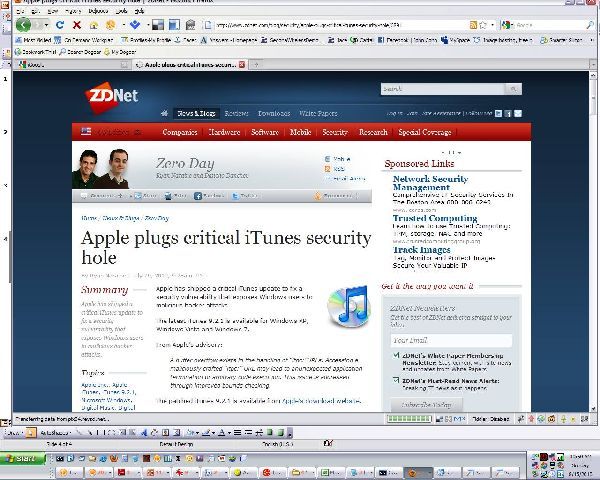This screenshot has width=600, height=480.
Task: Open the Hardware category in red bar
Action: [224, 132]
